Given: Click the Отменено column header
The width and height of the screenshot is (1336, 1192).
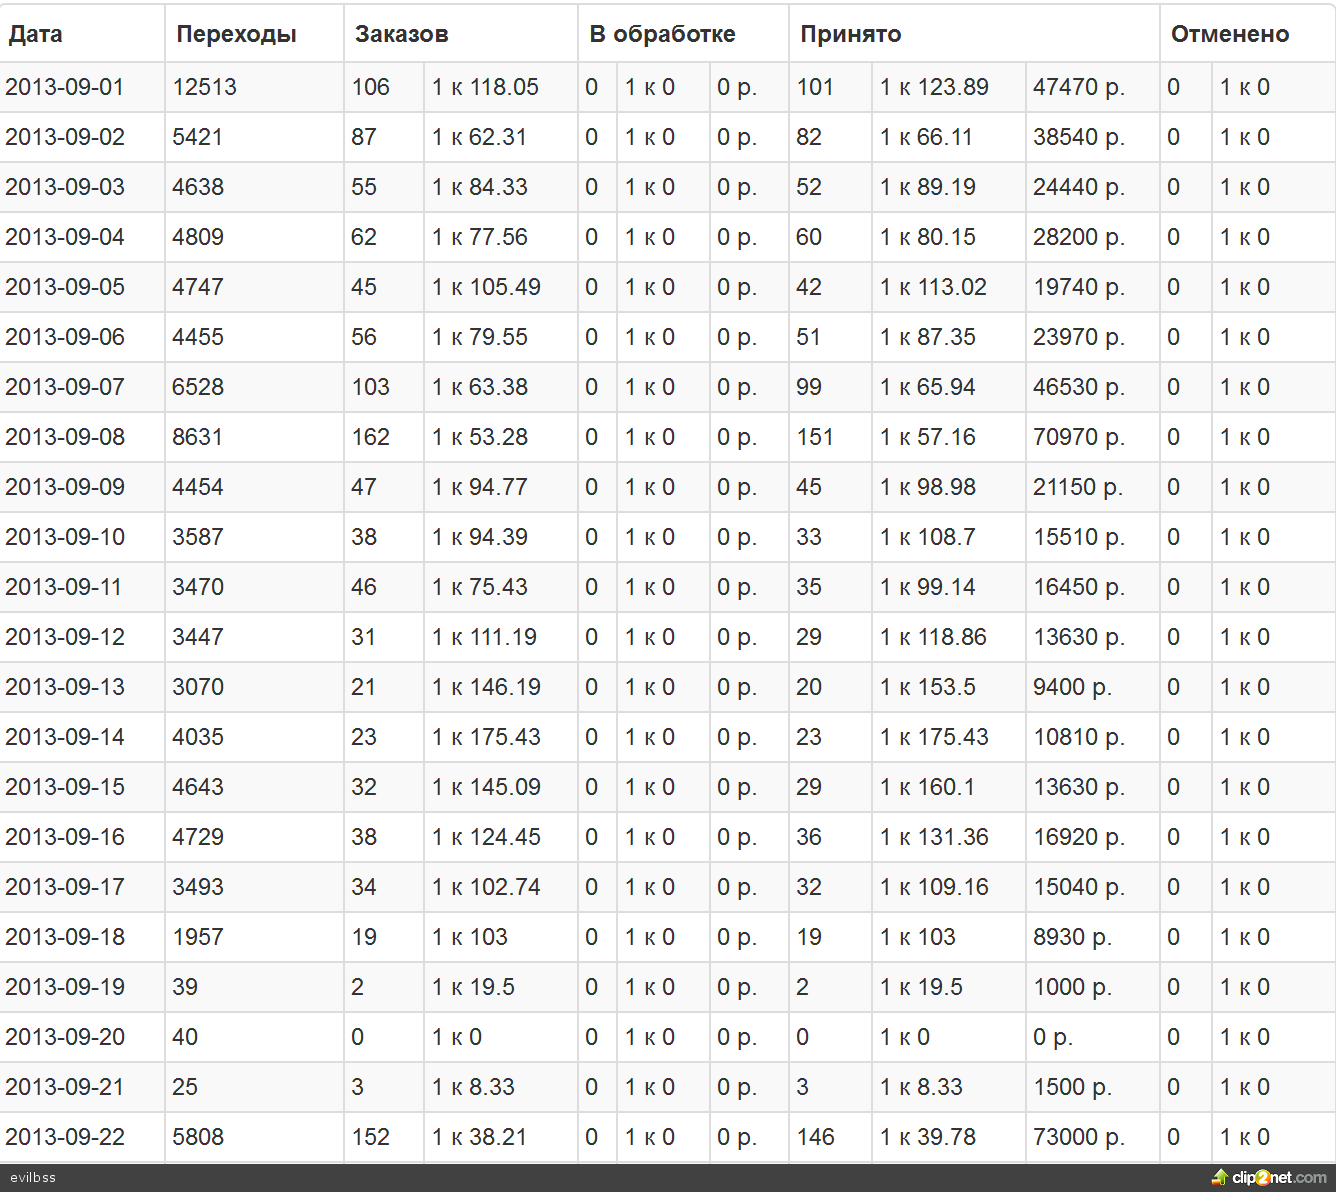Looking at the screenshot, I should click(1230, 34).
